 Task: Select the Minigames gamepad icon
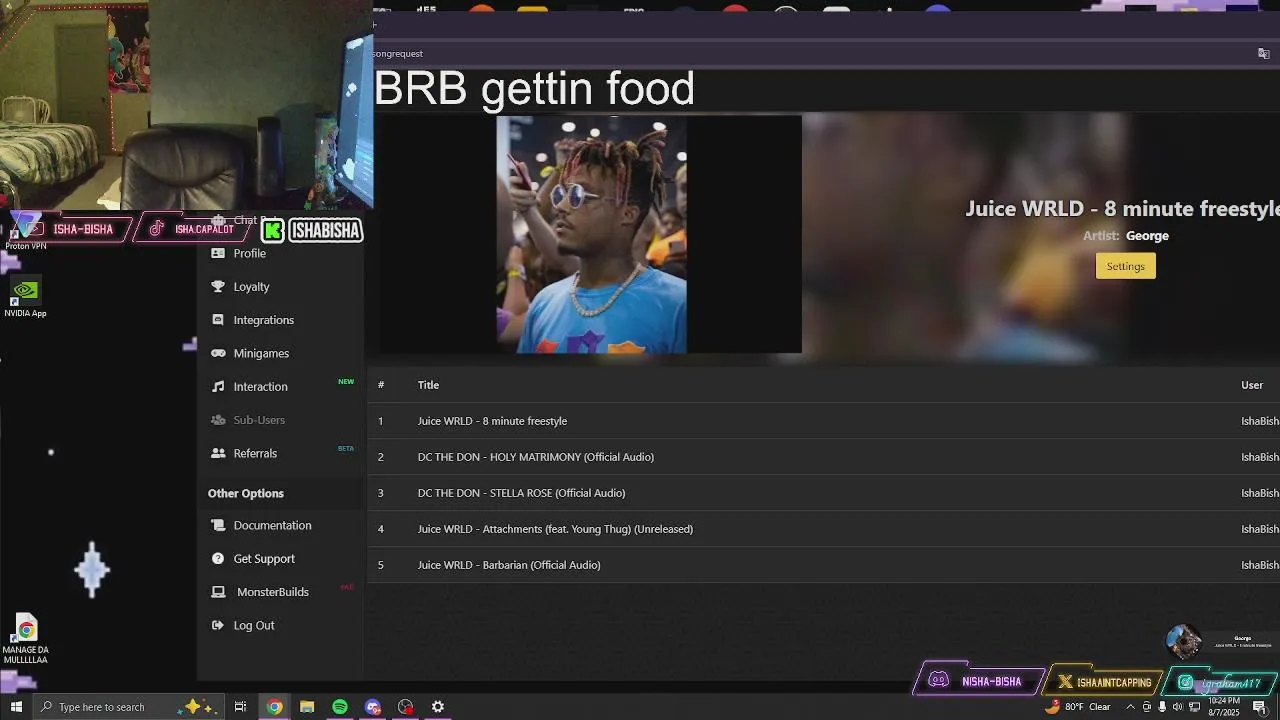(218, 353)
